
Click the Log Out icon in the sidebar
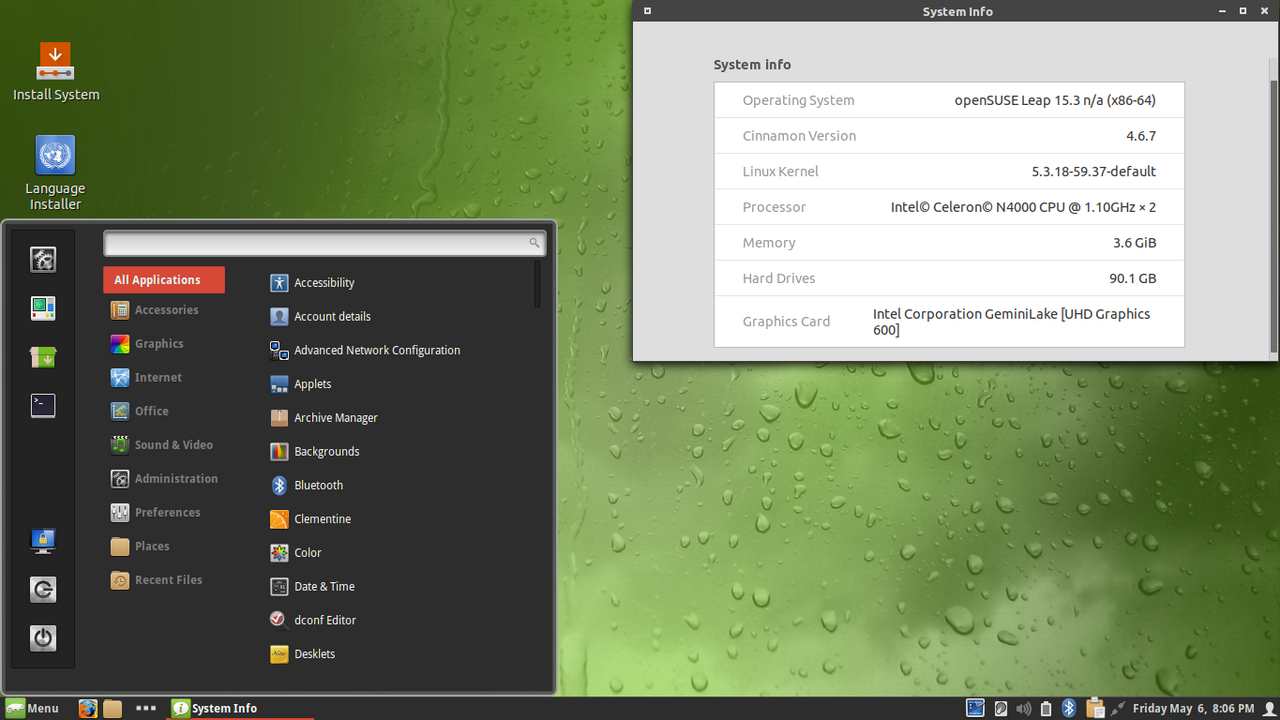click(x=43, y=590)
